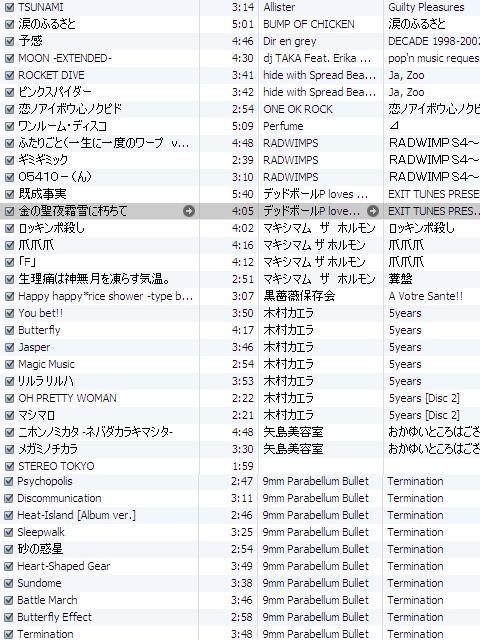Select the track 「F」
Viewport: 480px width, 640px height.
click(x=27, y=262)
